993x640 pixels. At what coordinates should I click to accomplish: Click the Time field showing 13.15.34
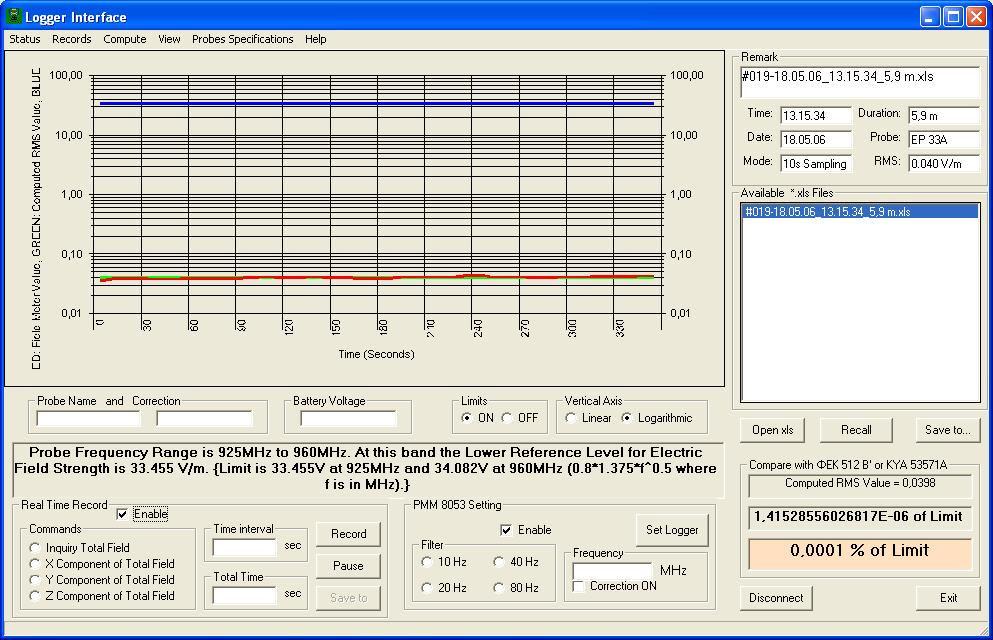point(816,116)
